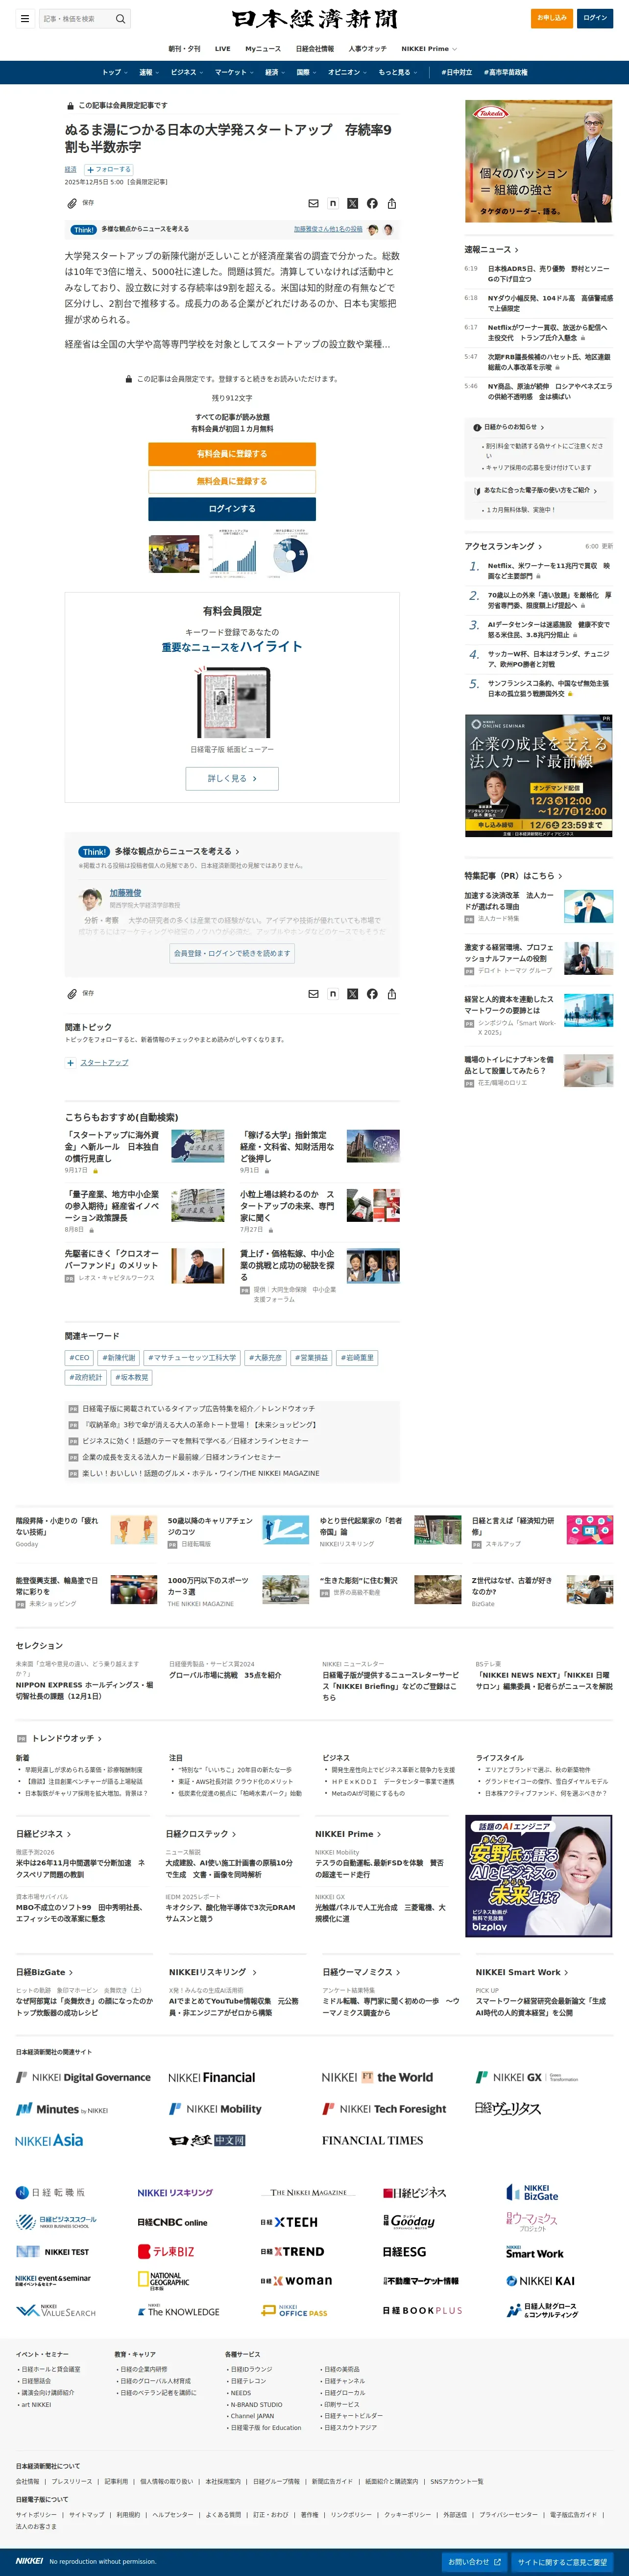Click #マサチューセッツ工科大学 keyword tag
This screenshot has width=629, height=2576.
[192, 1357]
